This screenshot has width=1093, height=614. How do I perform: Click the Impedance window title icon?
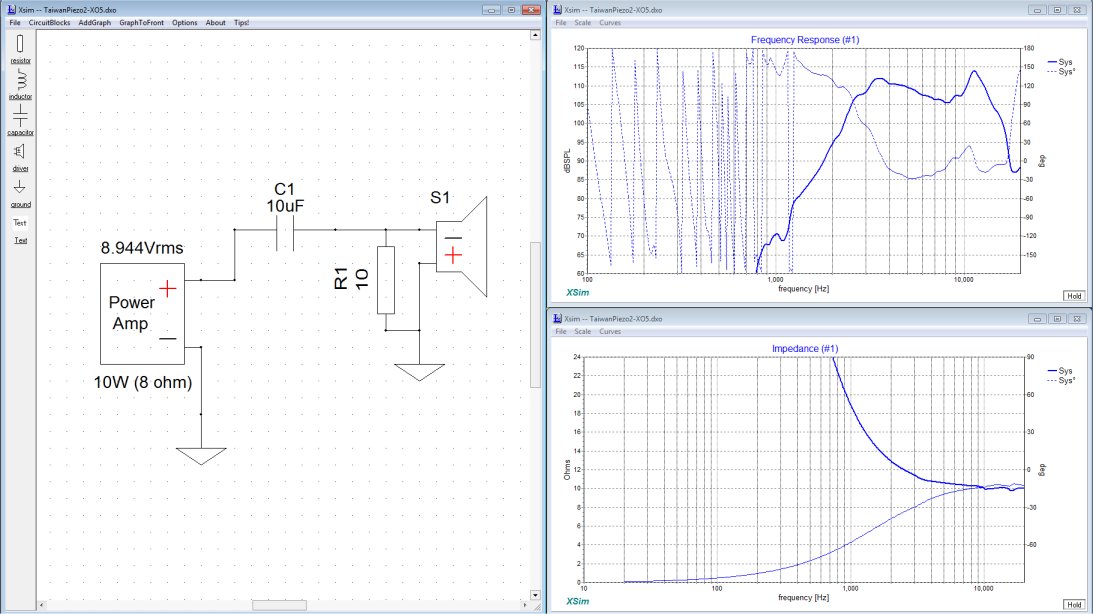click(557, 318)
